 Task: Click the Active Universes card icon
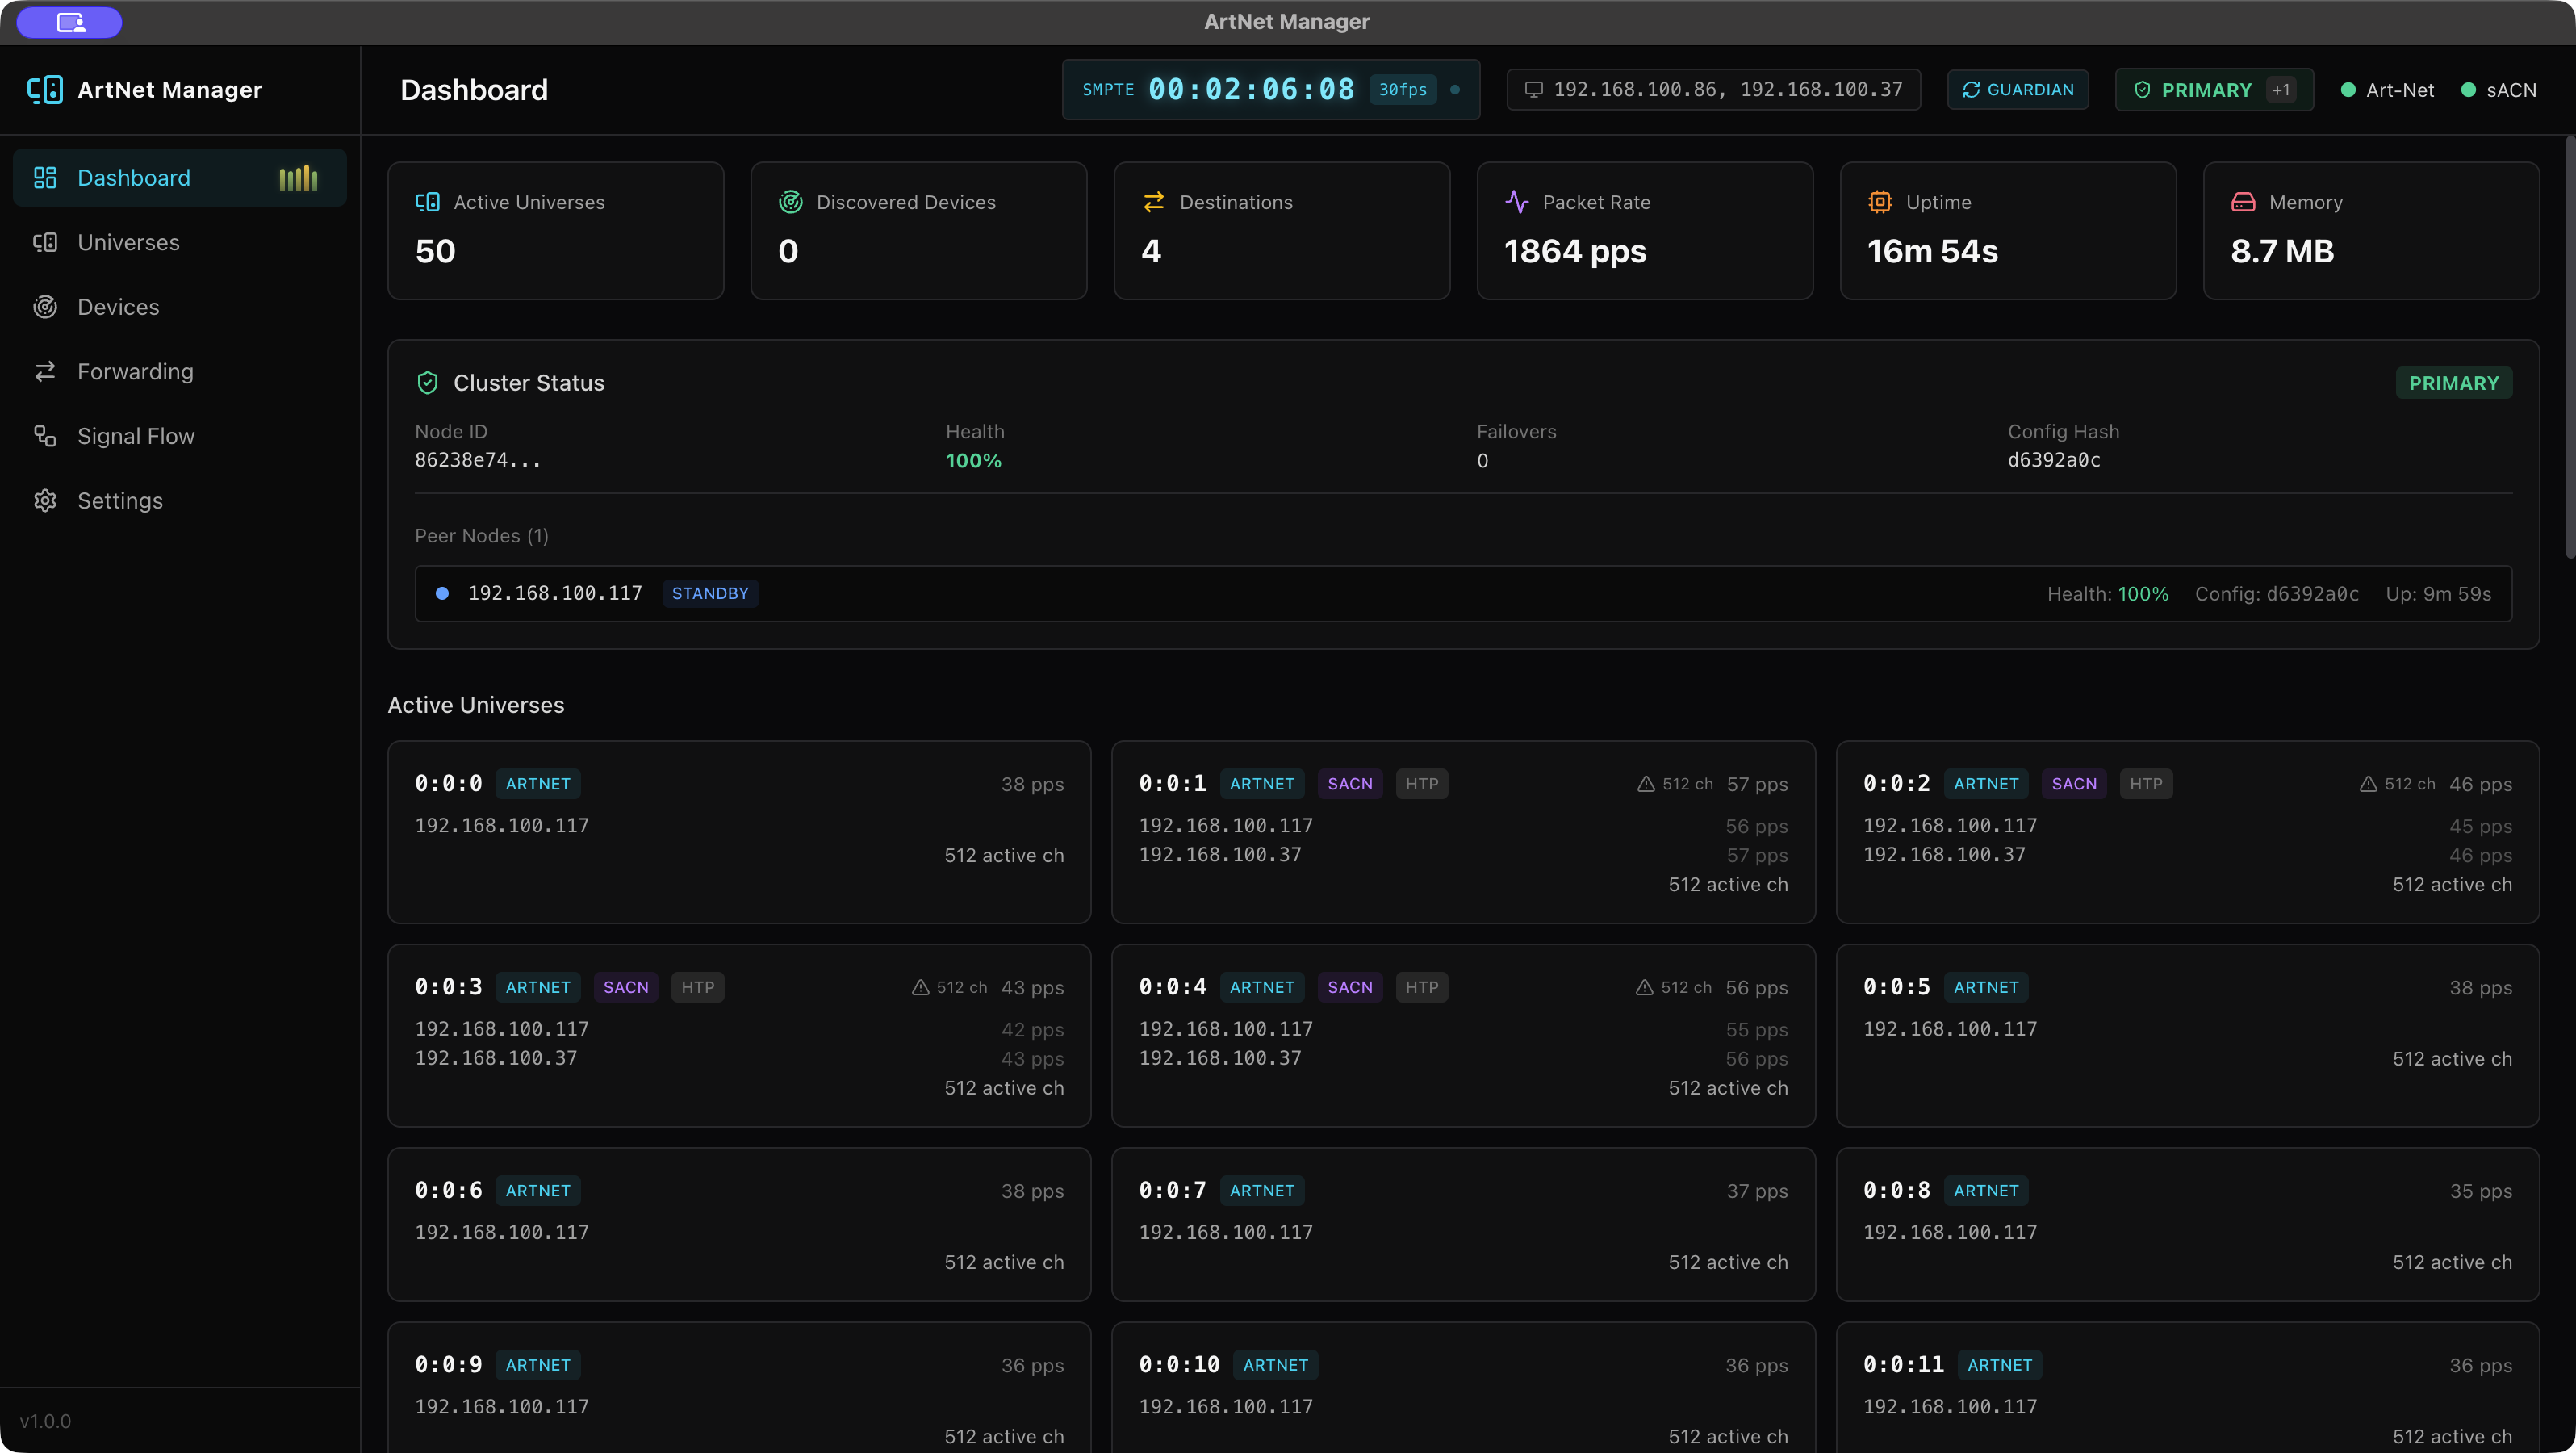427,202
